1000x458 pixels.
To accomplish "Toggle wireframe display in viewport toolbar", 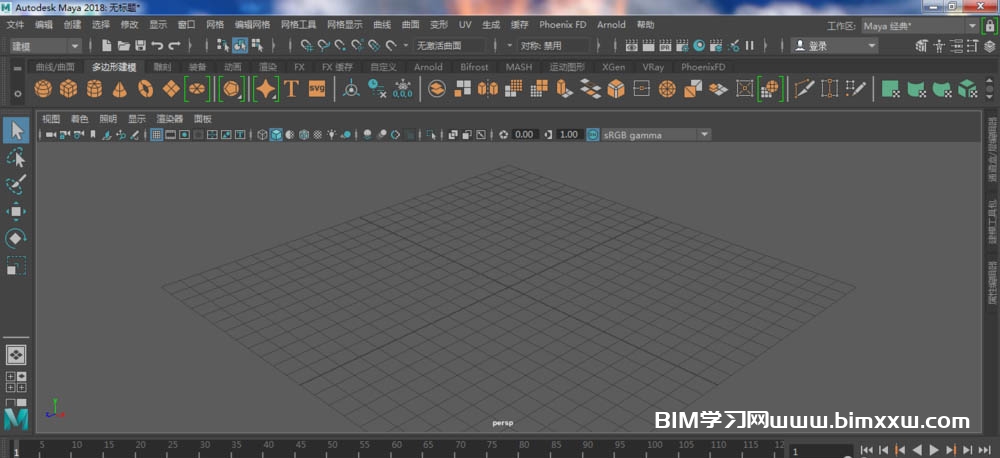I will [x=262, y=134].
